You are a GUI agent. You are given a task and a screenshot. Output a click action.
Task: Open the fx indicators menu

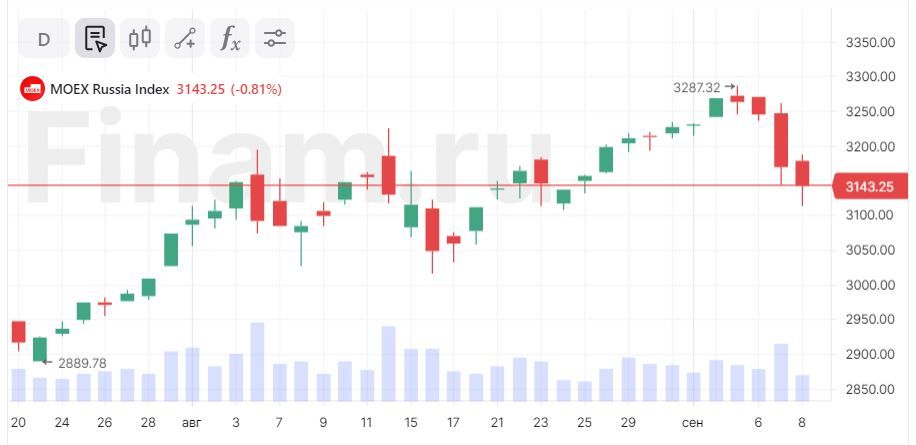(230, 39)
